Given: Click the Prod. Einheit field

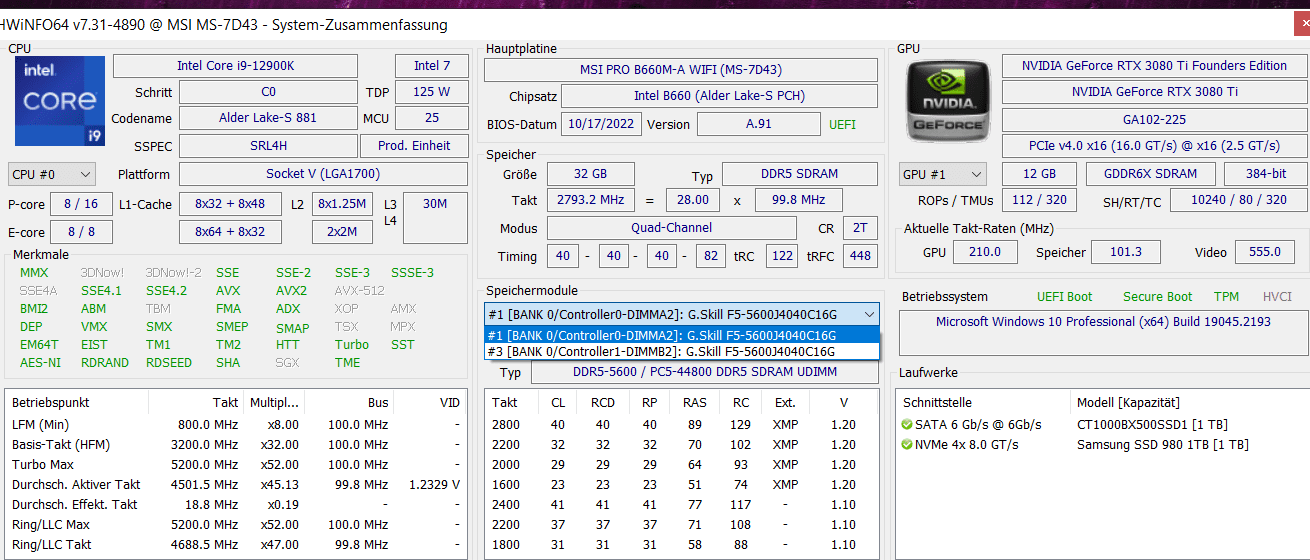Looking at the screenshot, I should [414, 146].
